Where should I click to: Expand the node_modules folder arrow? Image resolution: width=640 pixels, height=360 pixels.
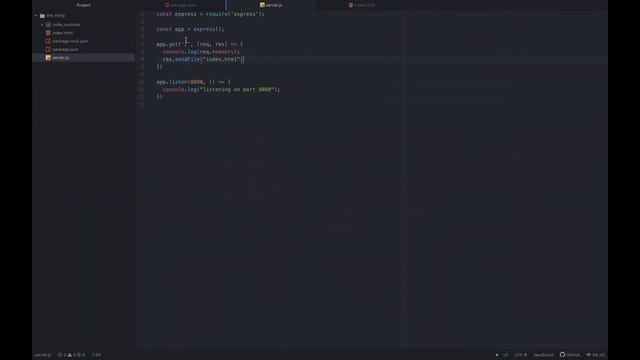(x=42, y=25)
